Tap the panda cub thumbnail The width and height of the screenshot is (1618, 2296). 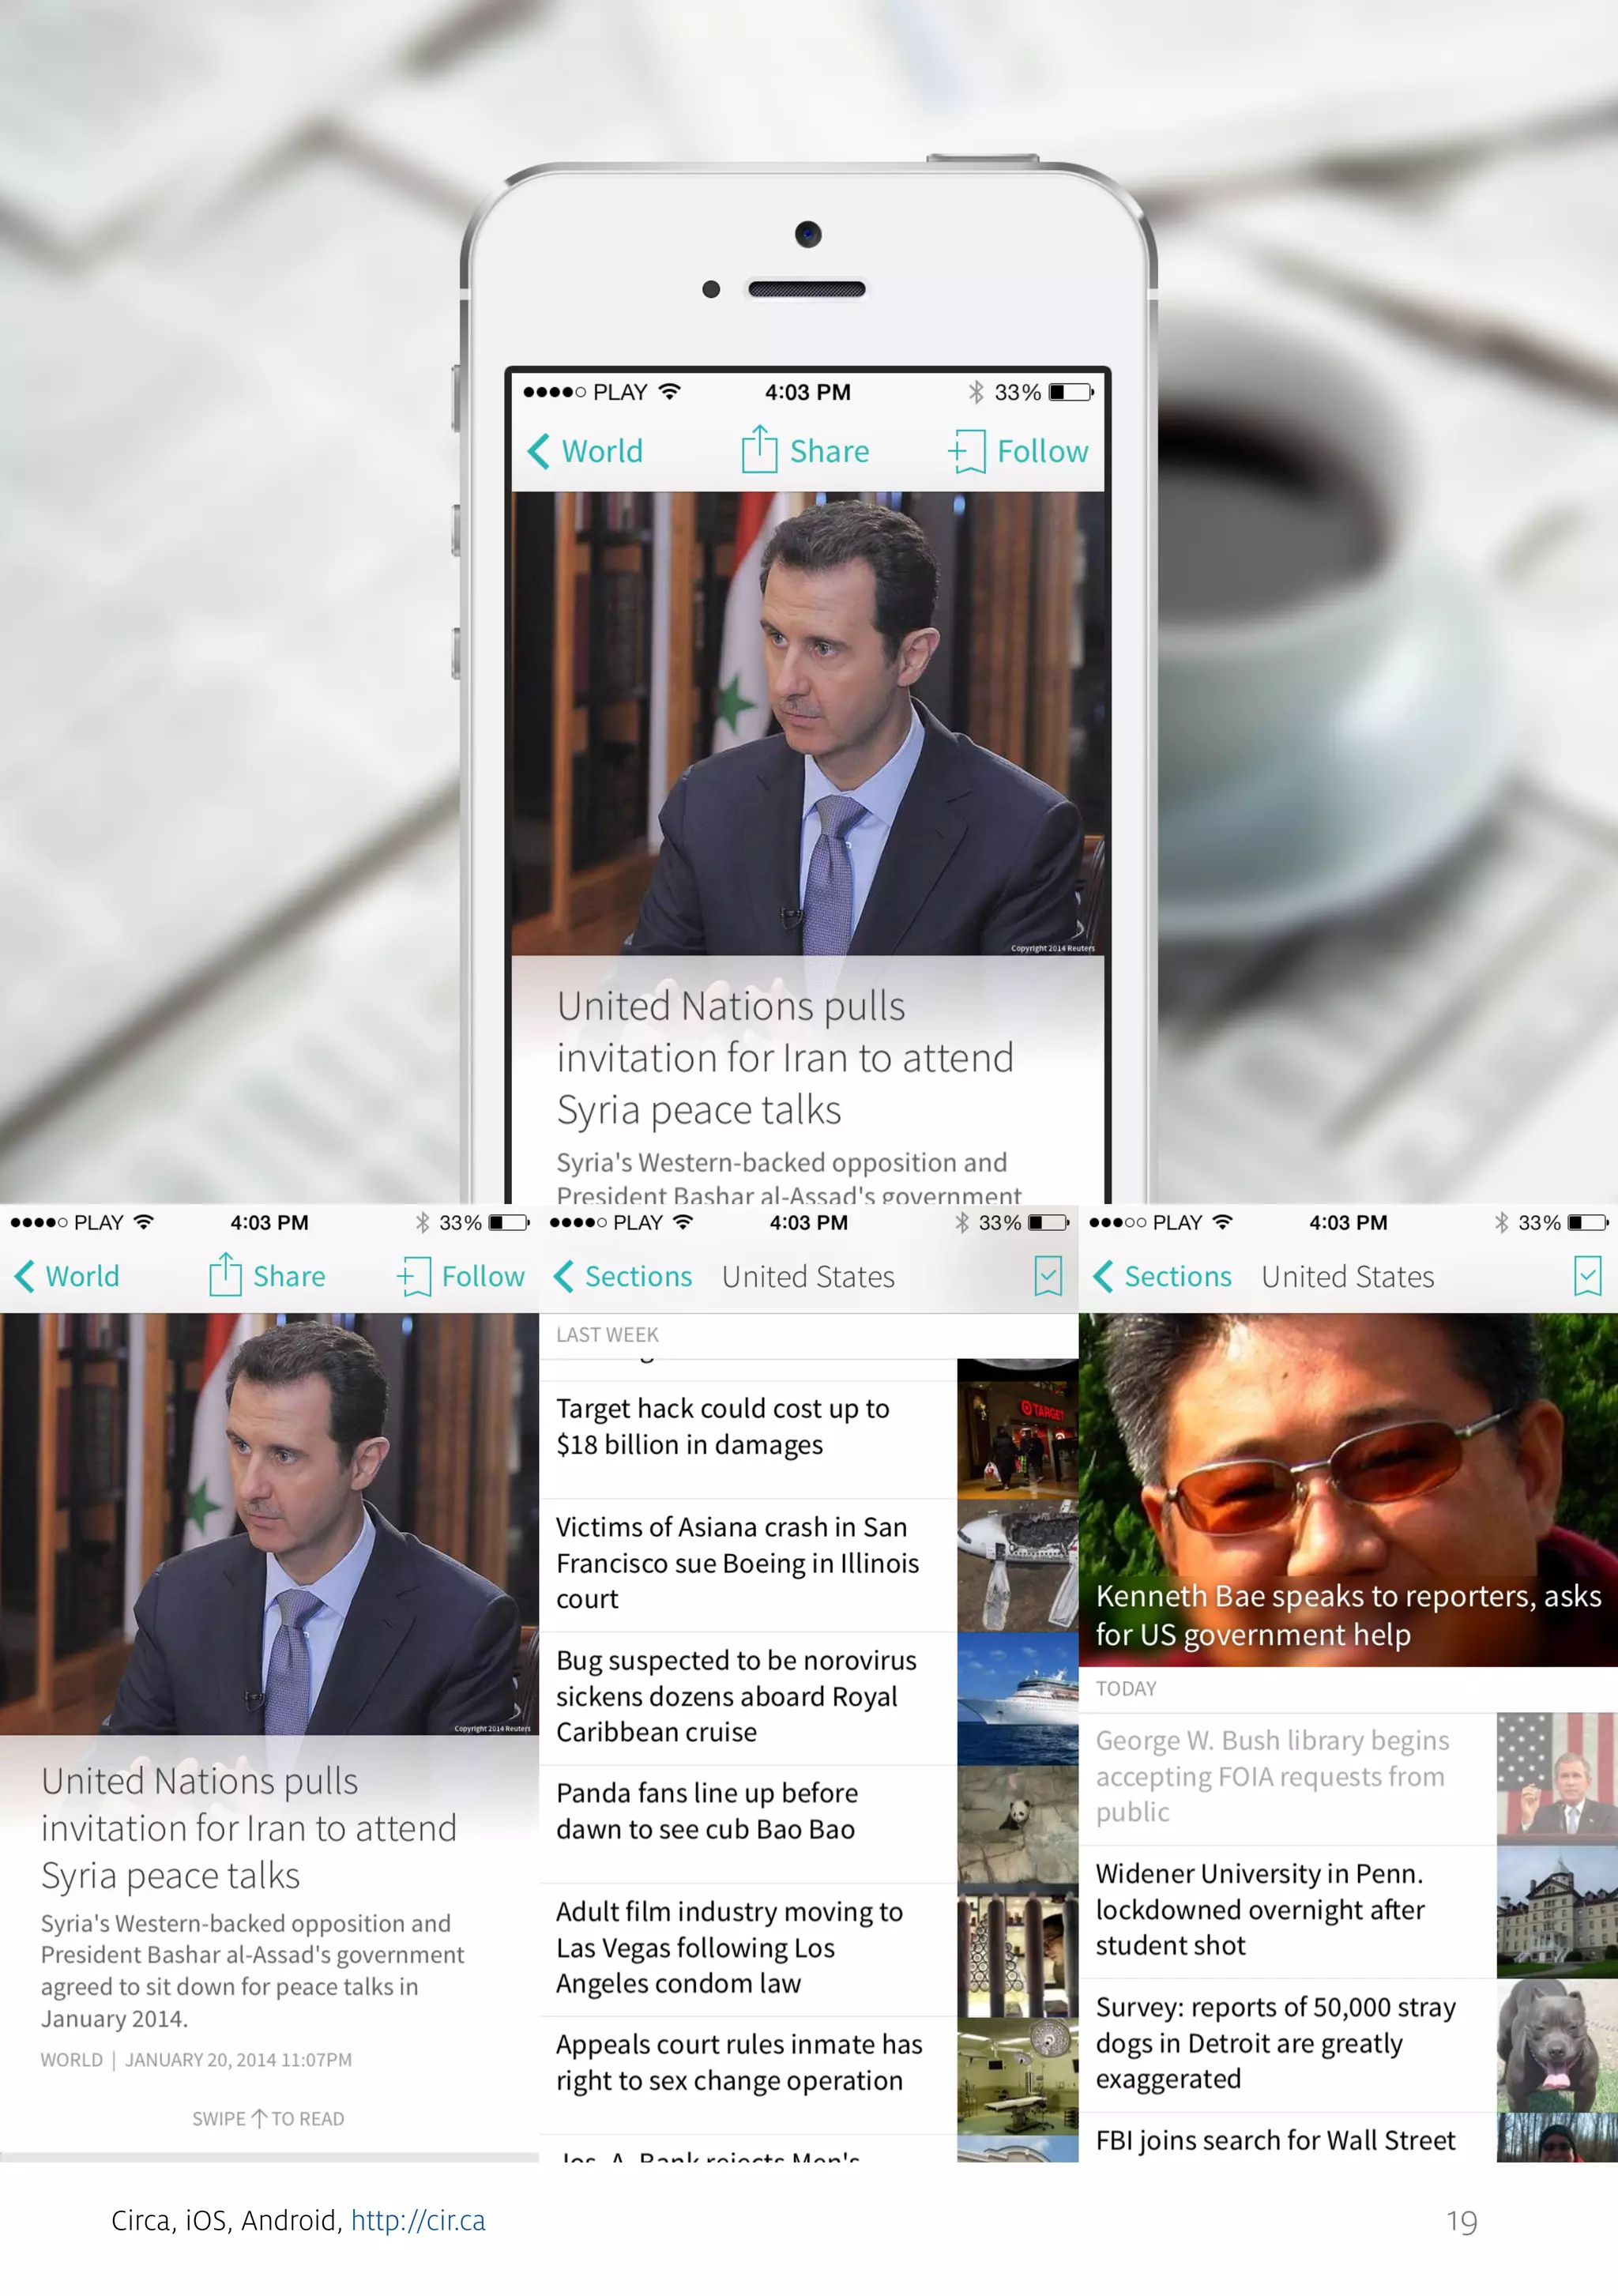click(x=1018, y=1824)
